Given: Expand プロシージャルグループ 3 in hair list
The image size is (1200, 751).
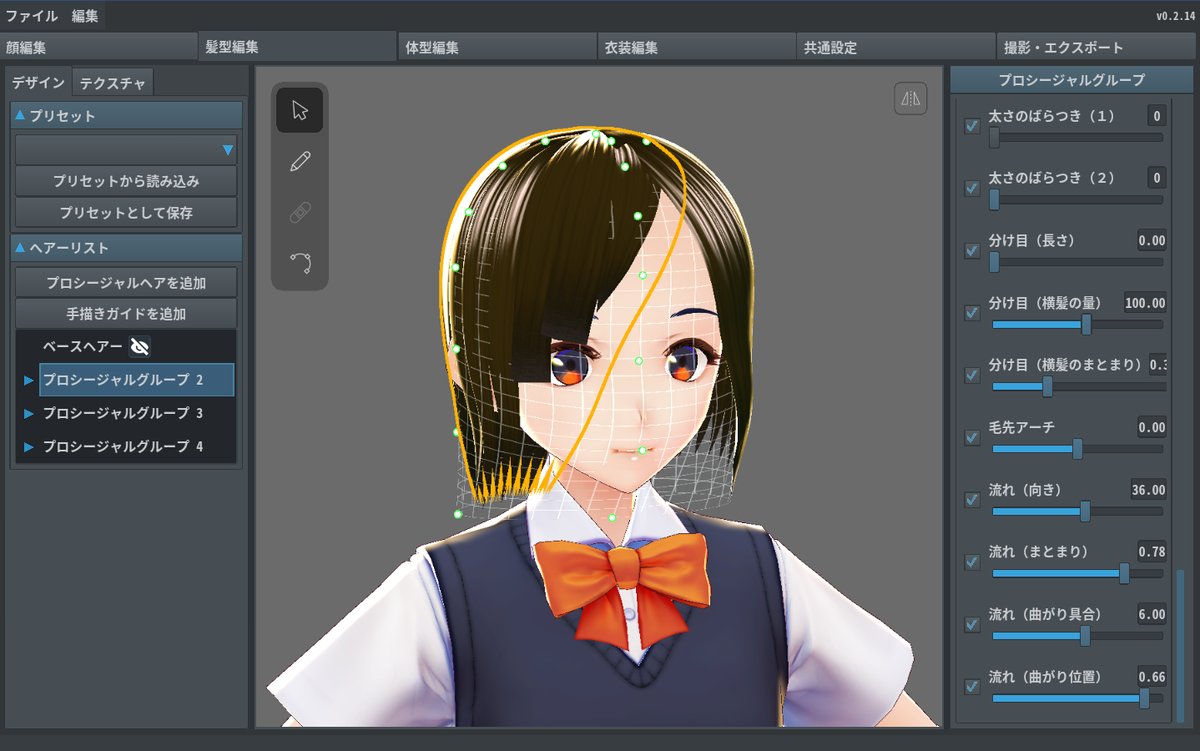Looking at the screenshot, I should coord(29,414).
